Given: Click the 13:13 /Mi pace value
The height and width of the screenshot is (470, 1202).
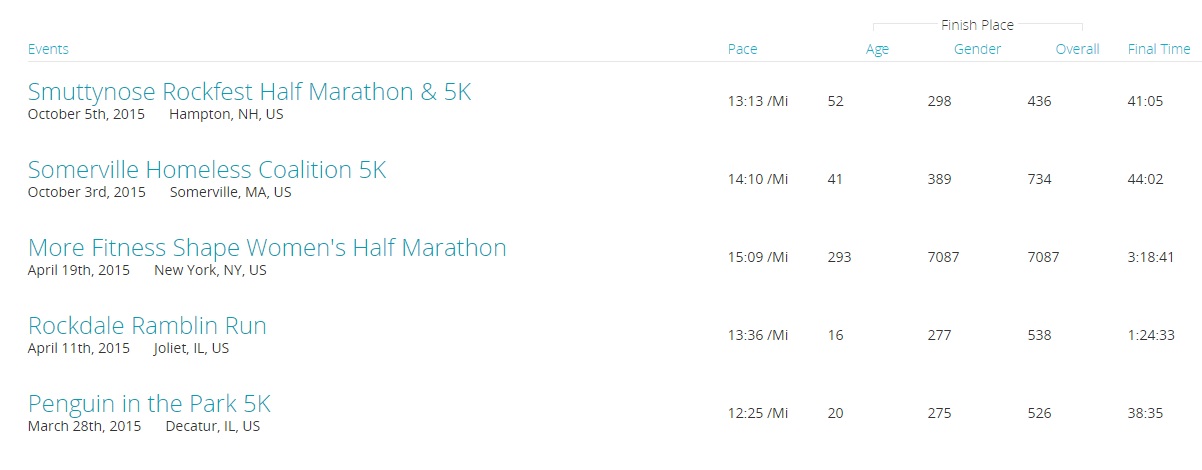Looking at the screenshot, I should click(758, 101).
